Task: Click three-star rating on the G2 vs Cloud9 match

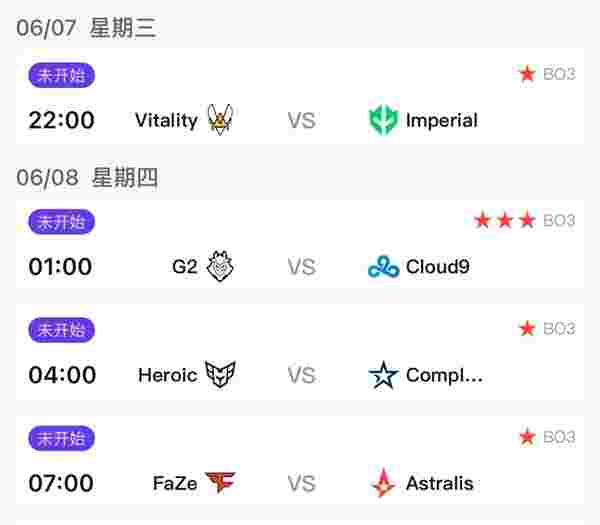Action: [x=505, y=220]
